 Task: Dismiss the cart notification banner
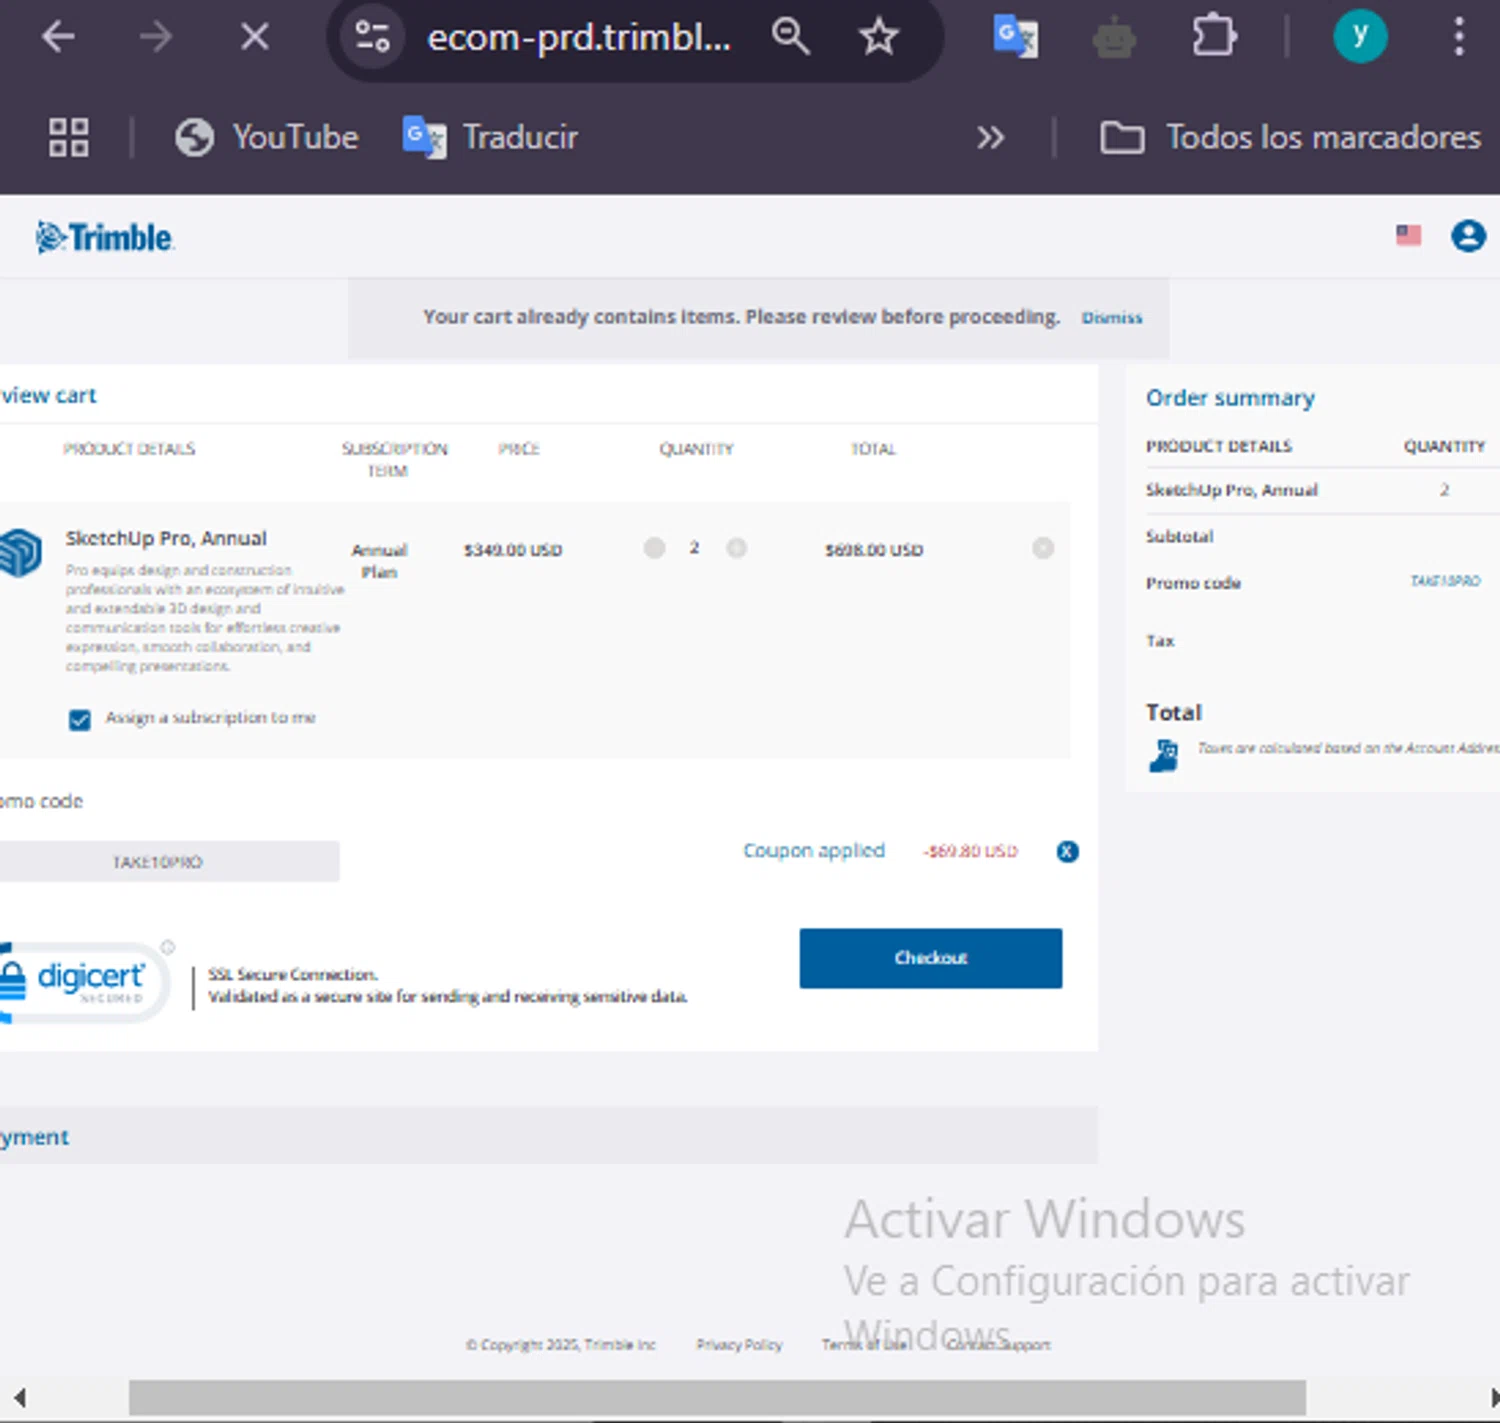coord(1111,318)
